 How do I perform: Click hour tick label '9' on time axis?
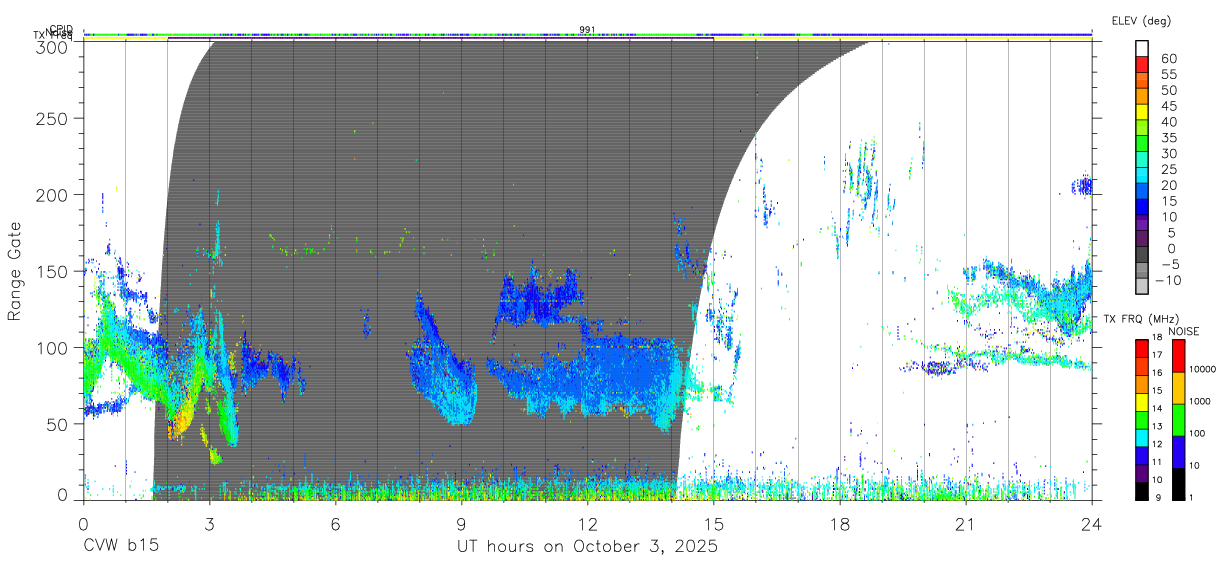pos(461,524)
